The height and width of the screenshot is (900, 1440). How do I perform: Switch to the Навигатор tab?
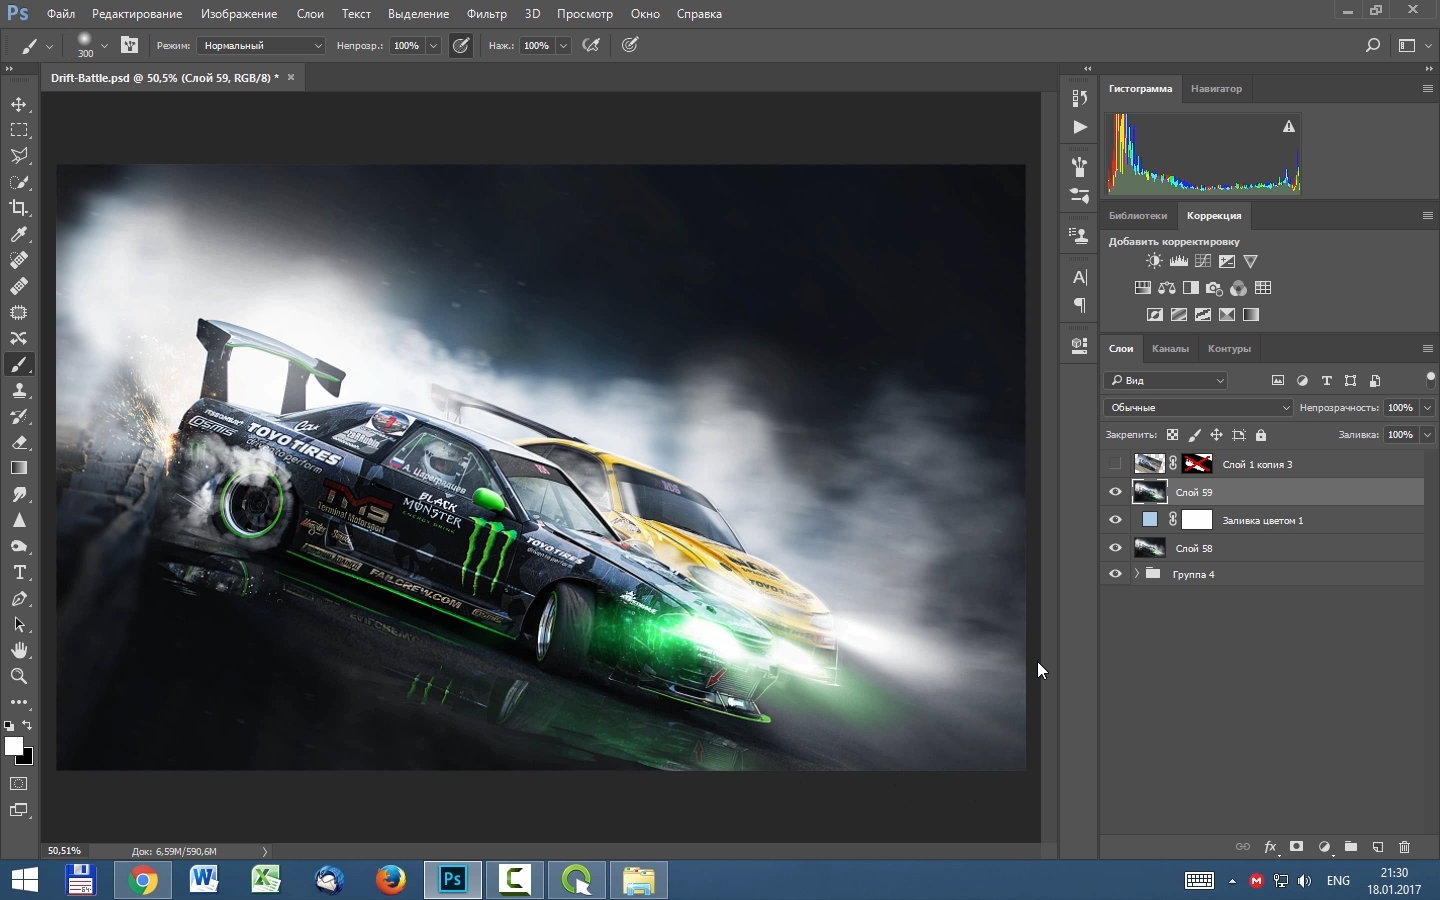(x=1216, y=89)
